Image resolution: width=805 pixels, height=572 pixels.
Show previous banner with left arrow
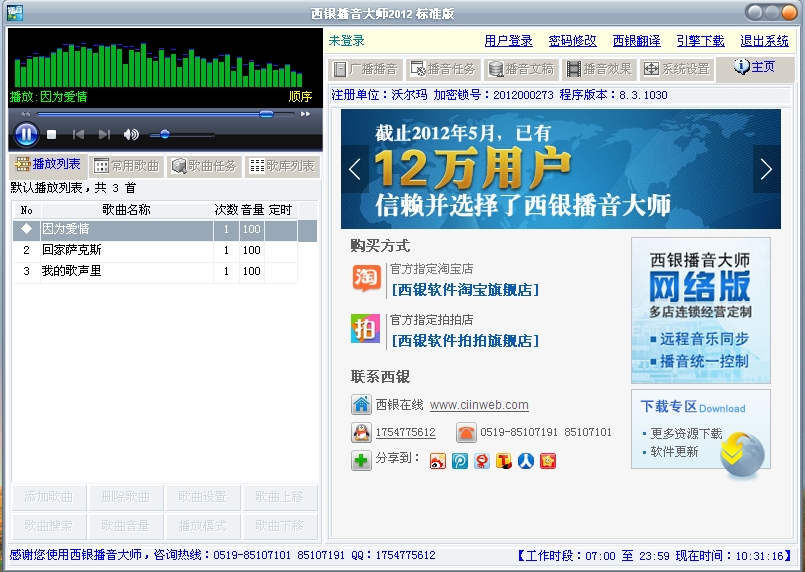(x=355, y=169)
